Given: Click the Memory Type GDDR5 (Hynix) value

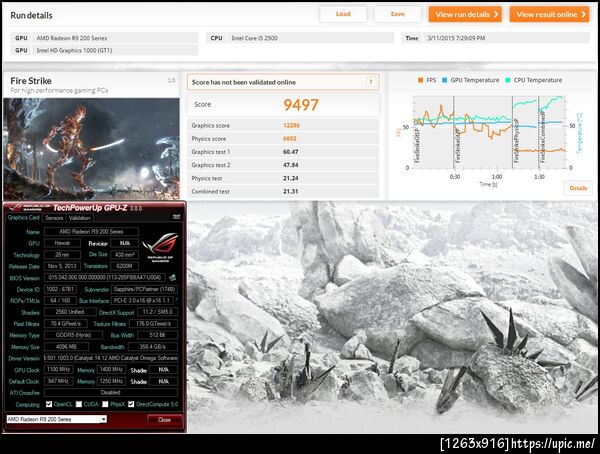Looking at the screenshot, I should 73,335.
